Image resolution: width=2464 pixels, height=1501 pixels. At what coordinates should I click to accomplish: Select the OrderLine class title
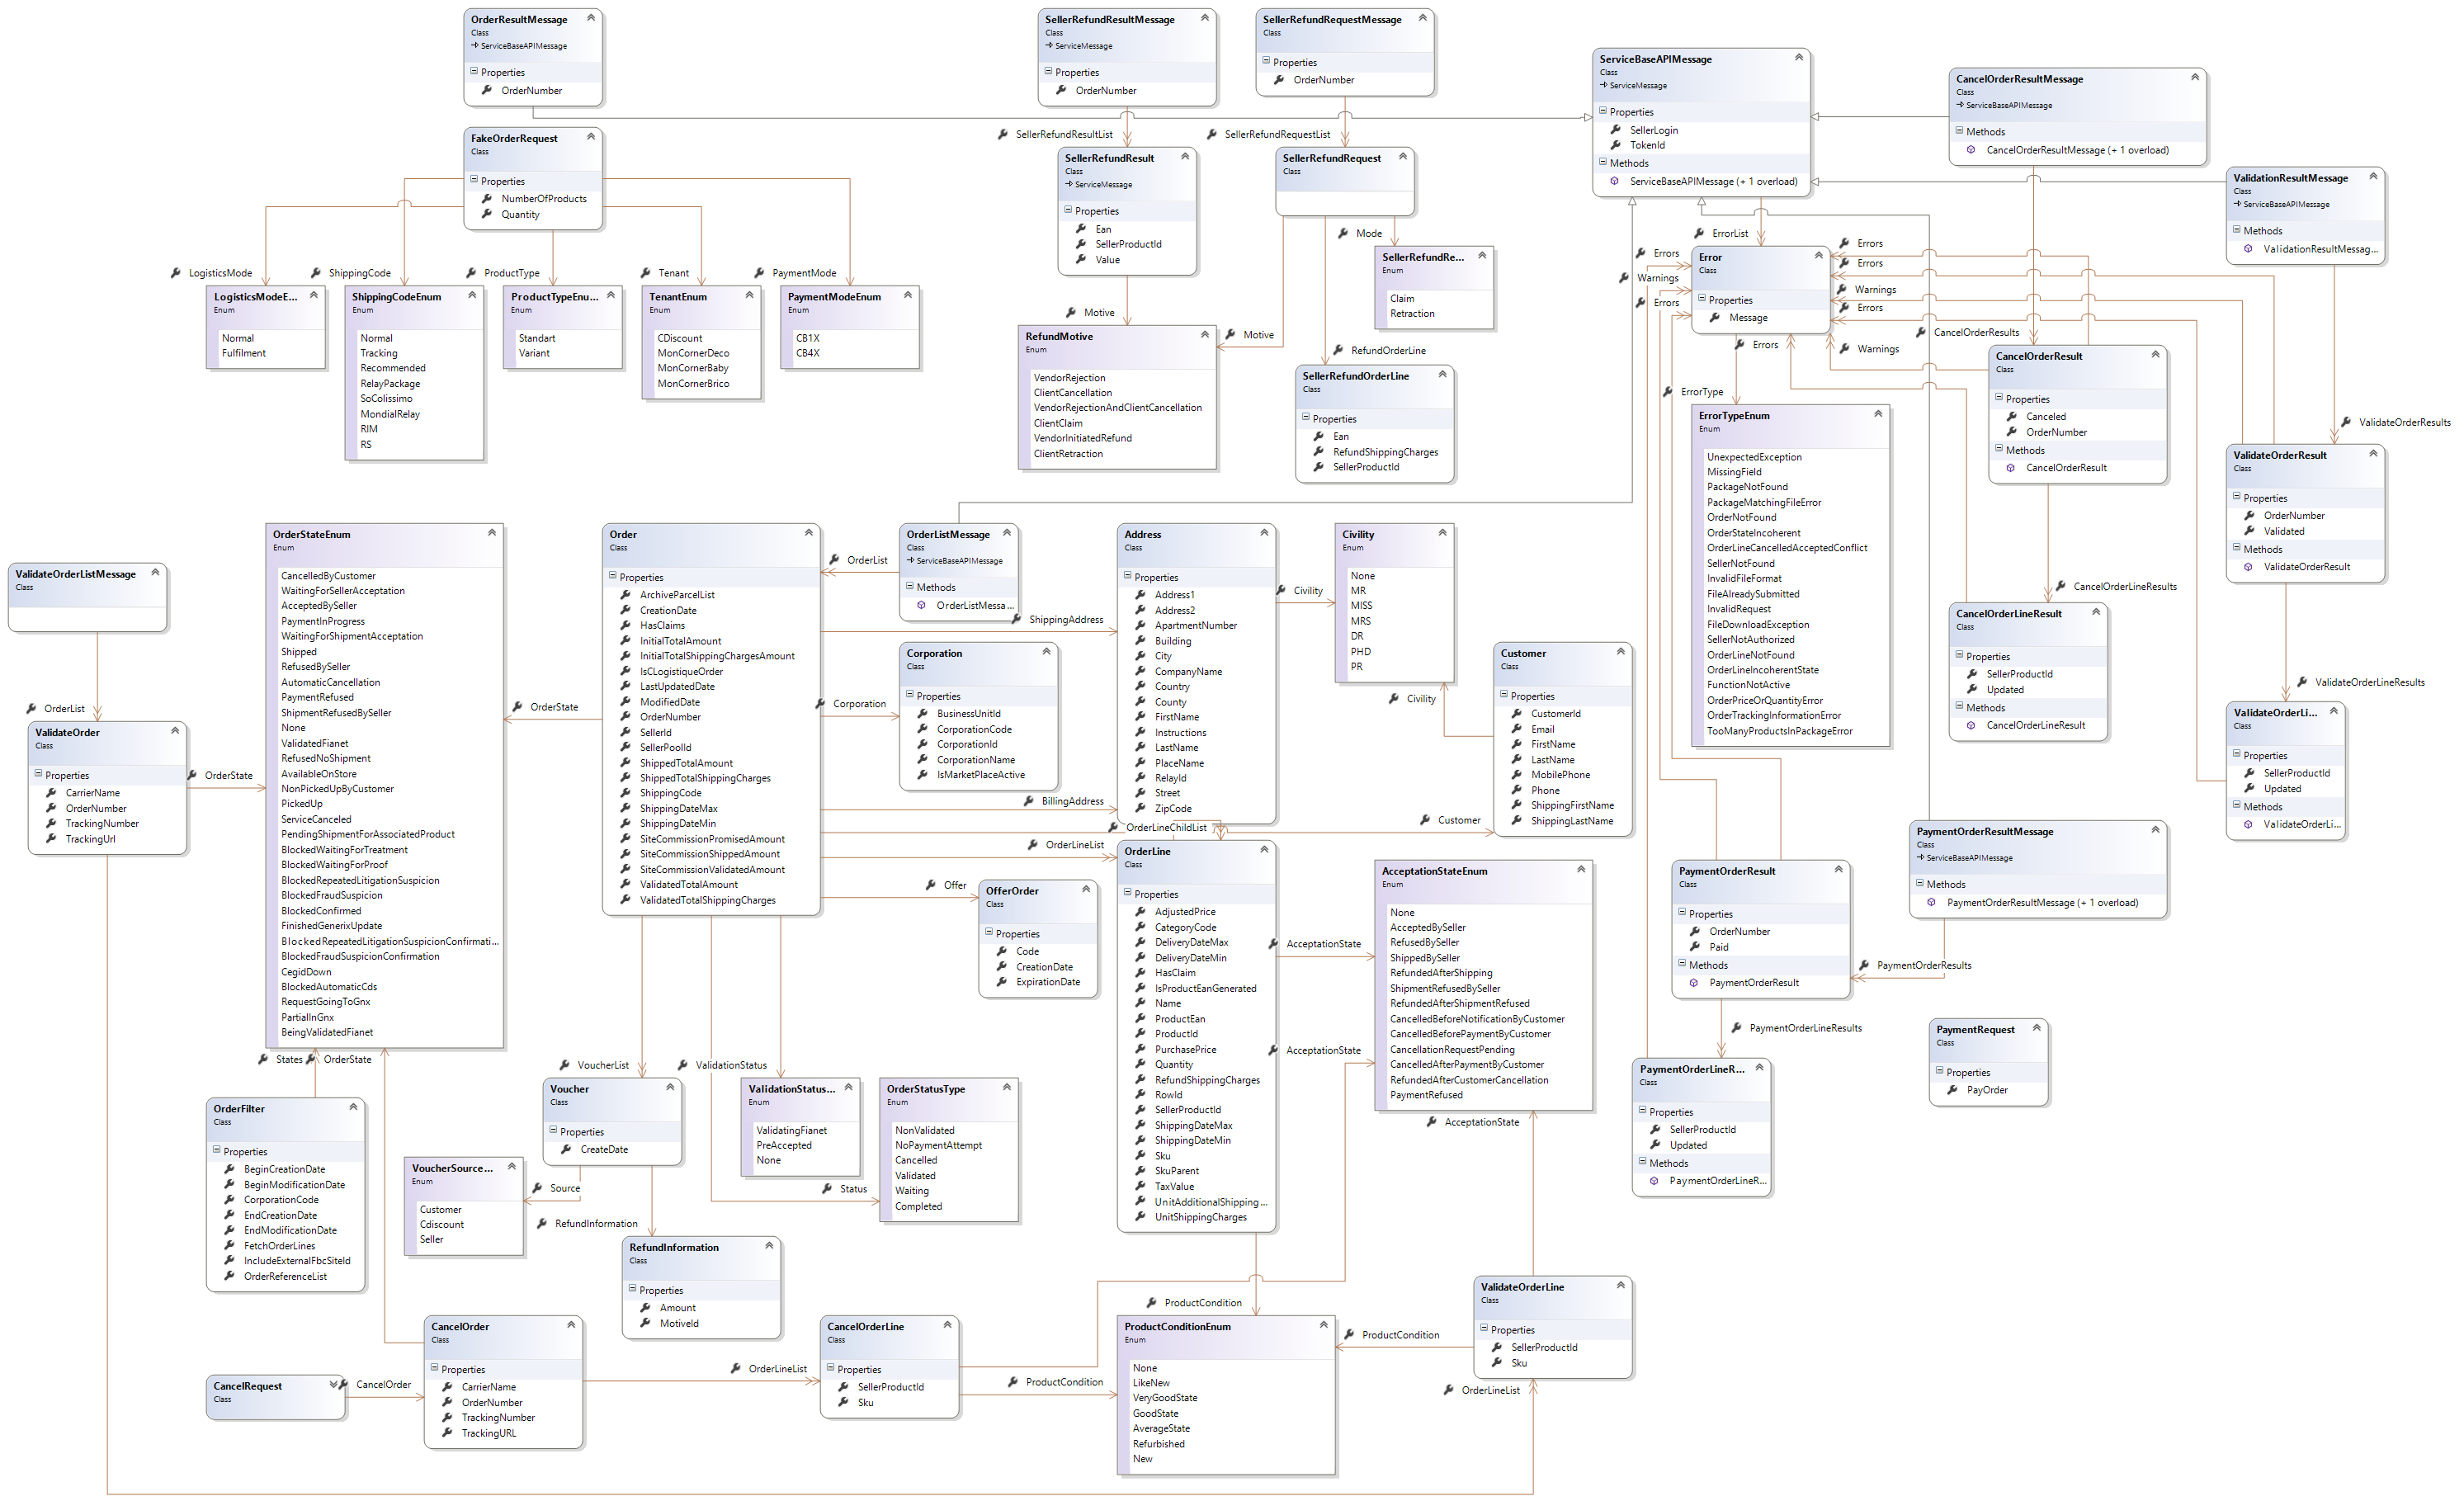(1147, 852)
